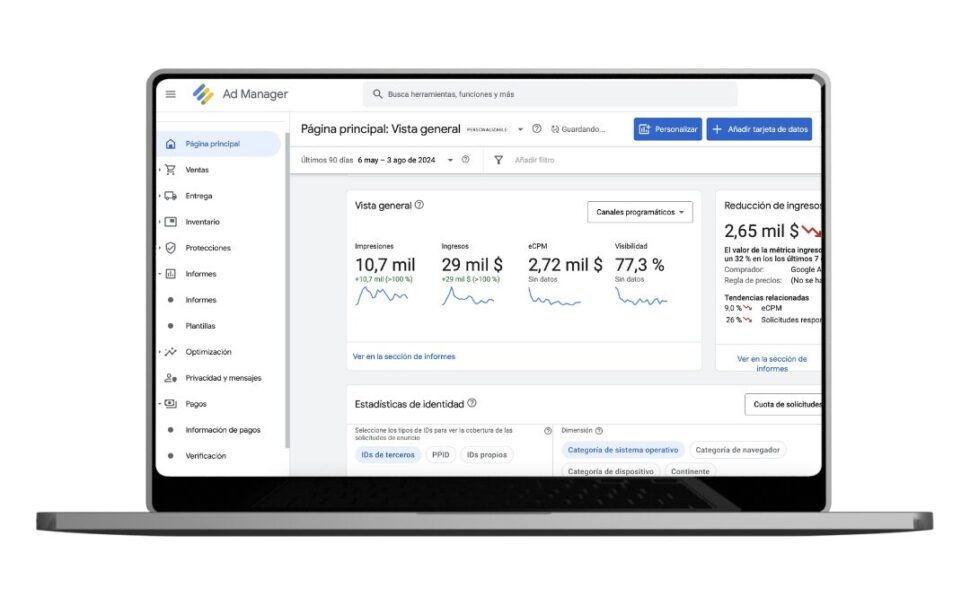The image size is (970, 606).
Task: Enable the PPID identity filter chip
Action: point(440,454)
